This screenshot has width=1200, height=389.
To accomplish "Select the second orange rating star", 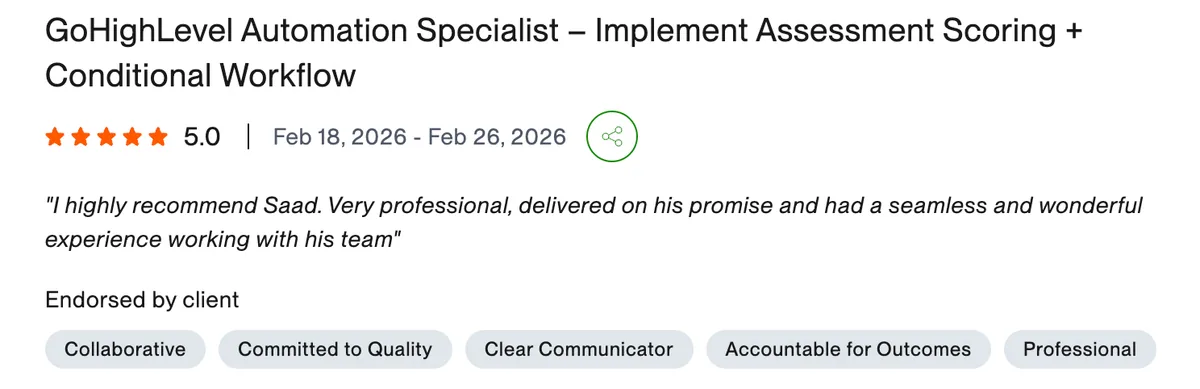I will (x=81, y=137).
